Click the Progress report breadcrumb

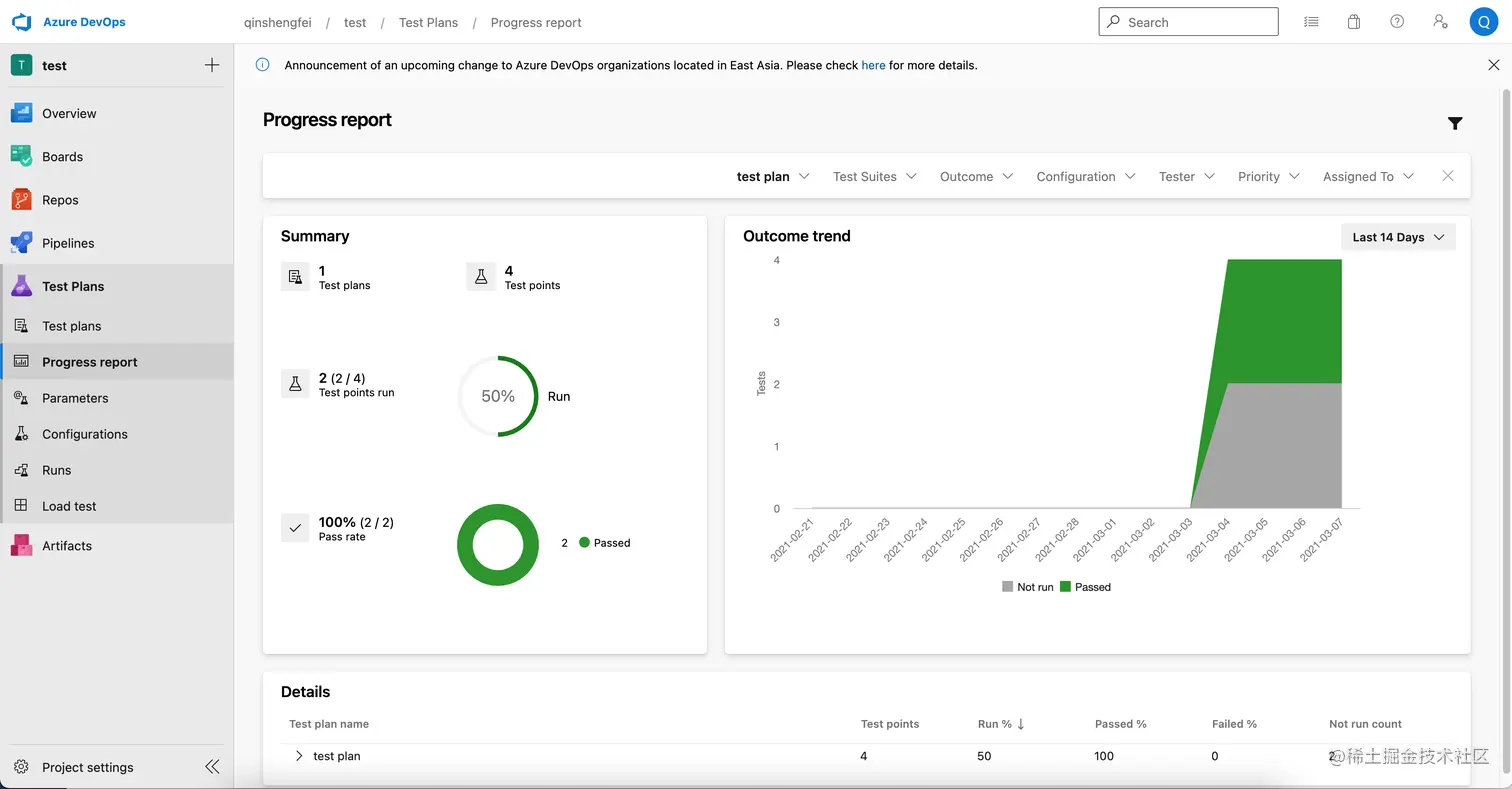point(536,22)
